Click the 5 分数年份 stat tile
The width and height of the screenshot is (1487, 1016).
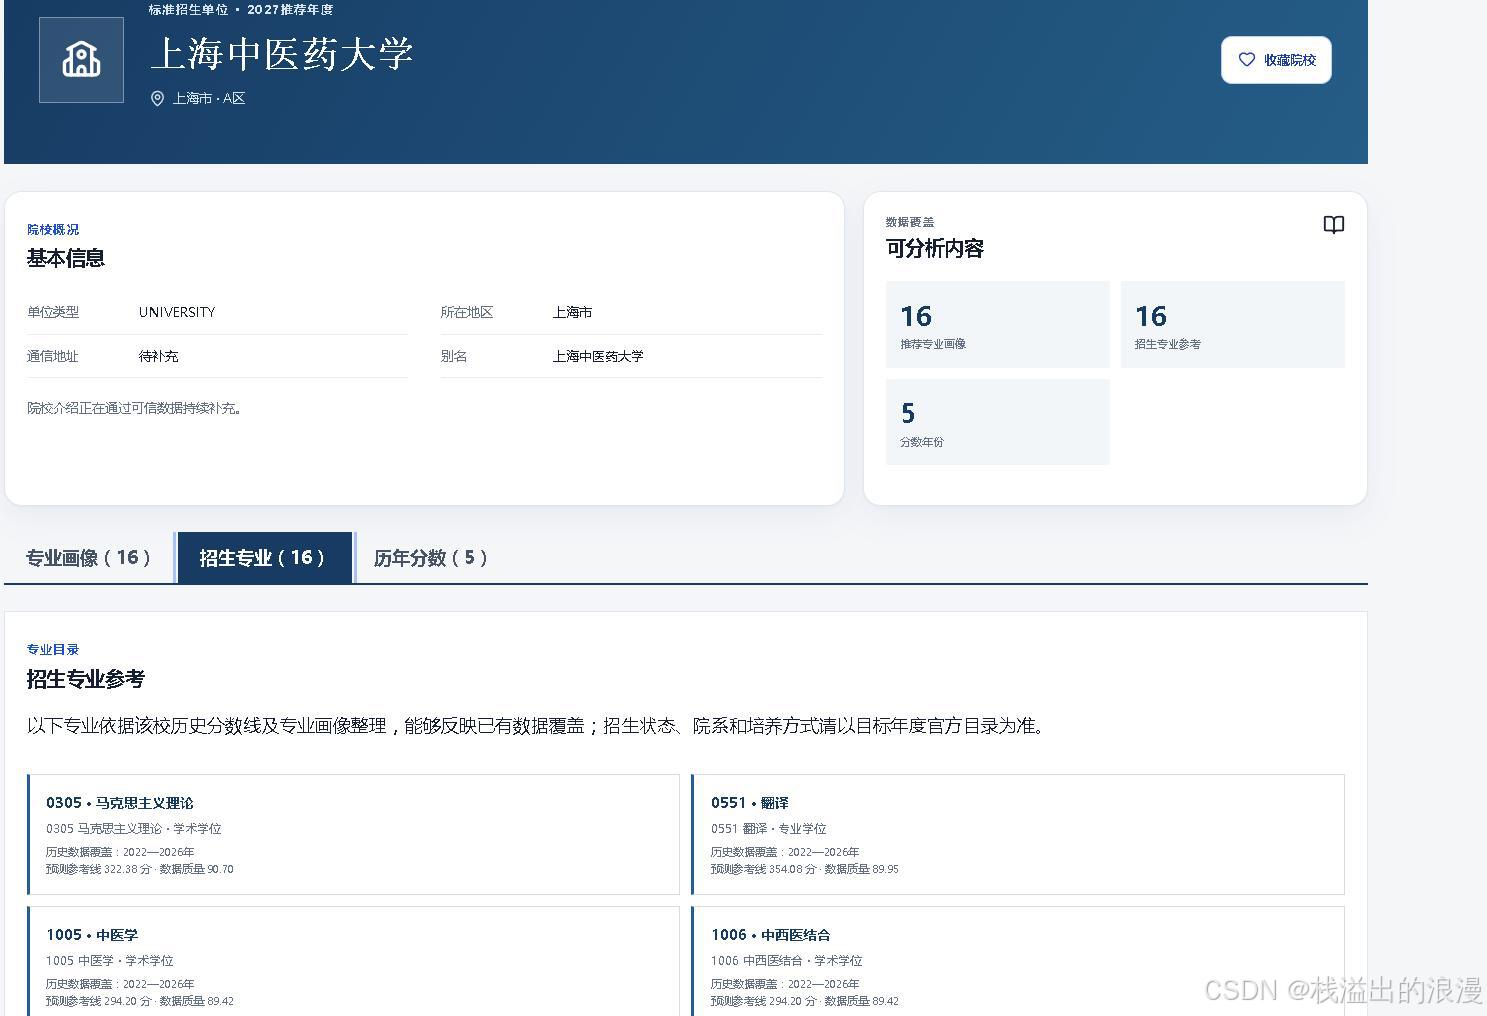point(997,422)
